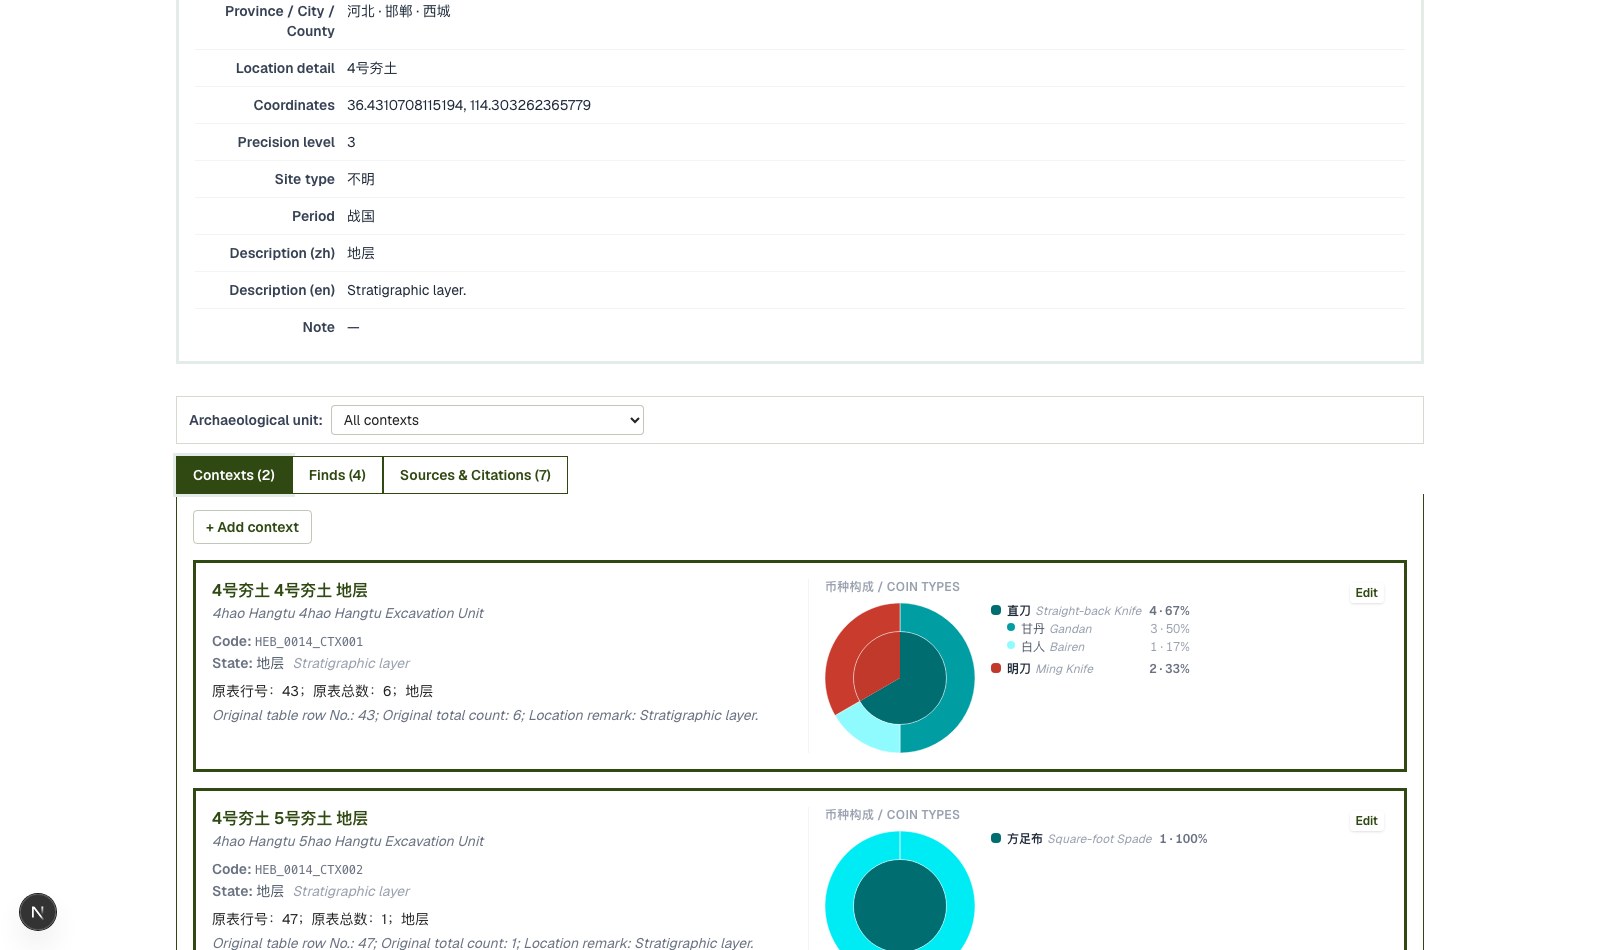Click the text 'Stratigraphic layer.' in Description (en)
1600x950 pixels.
click(x=407, y=290)
